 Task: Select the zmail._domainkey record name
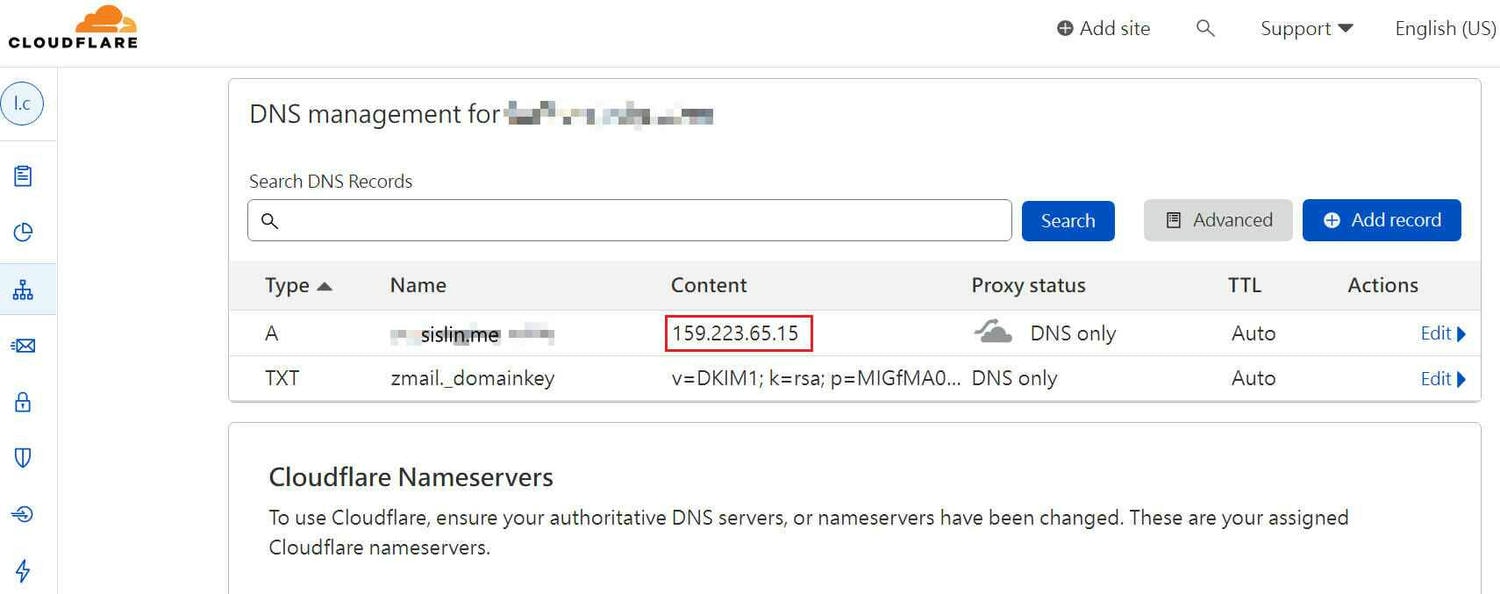click(472, 378)
